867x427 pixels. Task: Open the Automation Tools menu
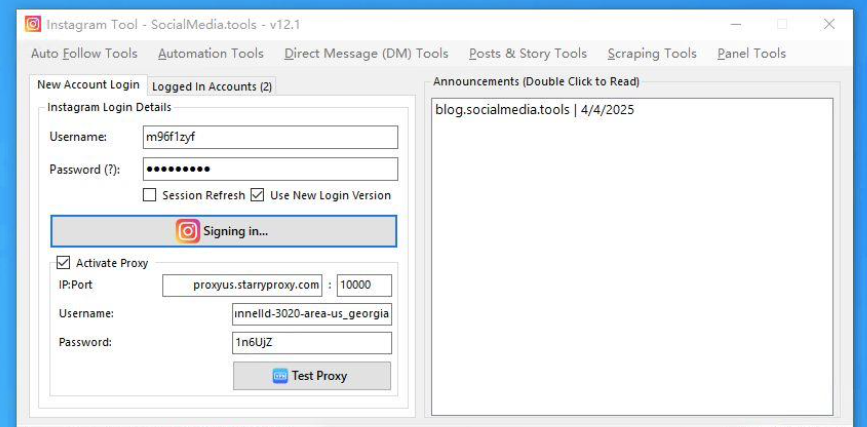tap(211, 54)
